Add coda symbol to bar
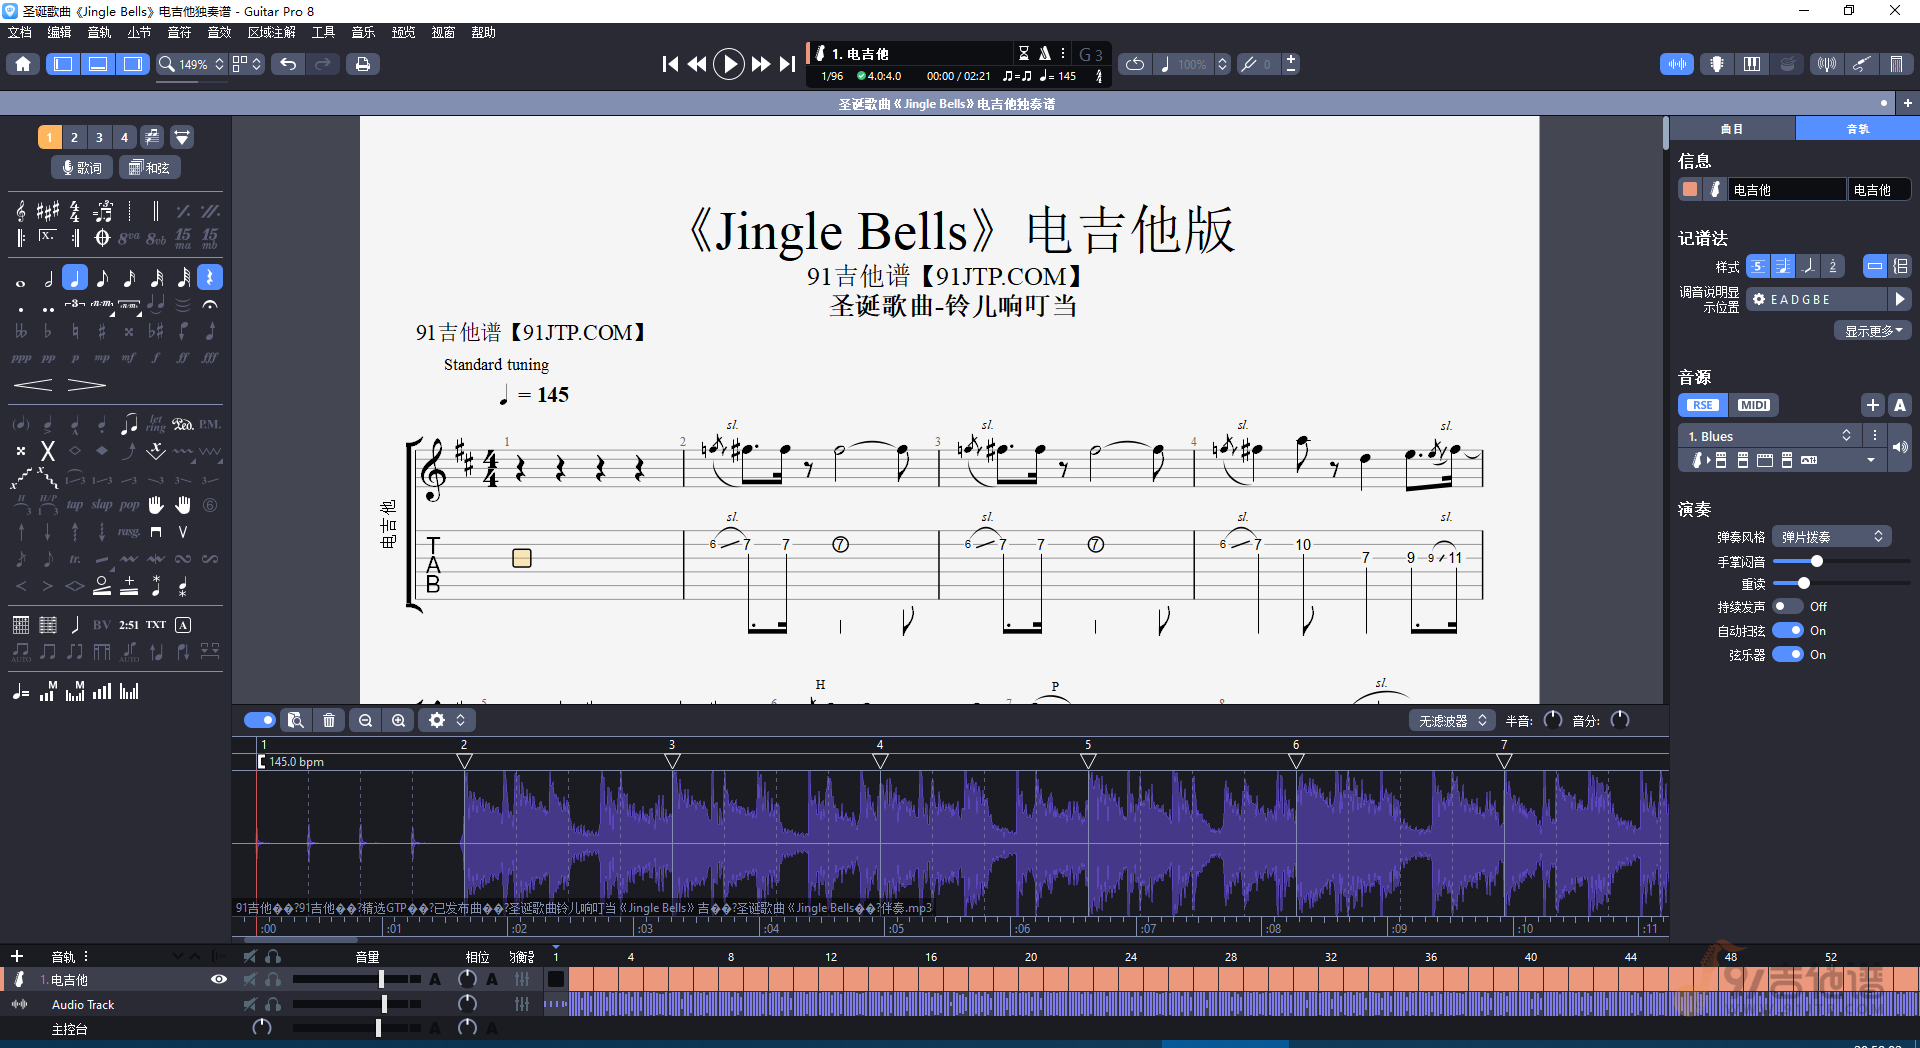Screen dimensions: 1920x1048 (102, 238)
